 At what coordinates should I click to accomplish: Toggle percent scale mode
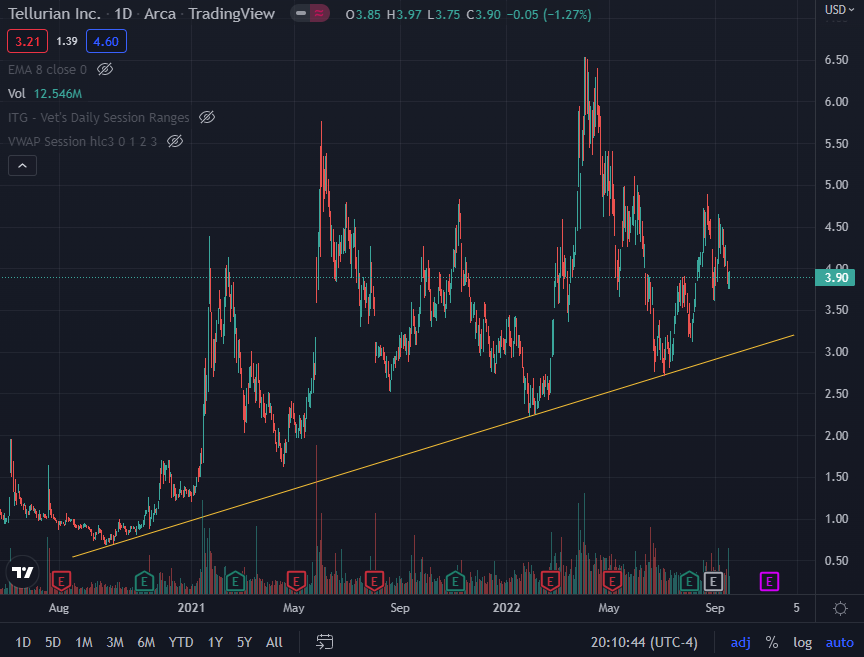771,642
